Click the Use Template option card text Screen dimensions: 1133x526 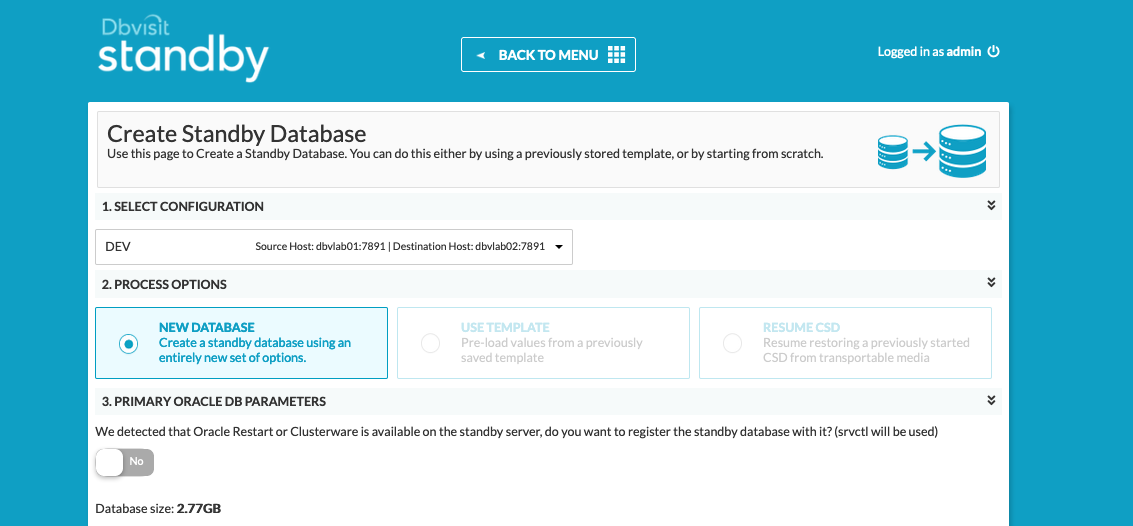pyautogui.click(x=551, y=342)
